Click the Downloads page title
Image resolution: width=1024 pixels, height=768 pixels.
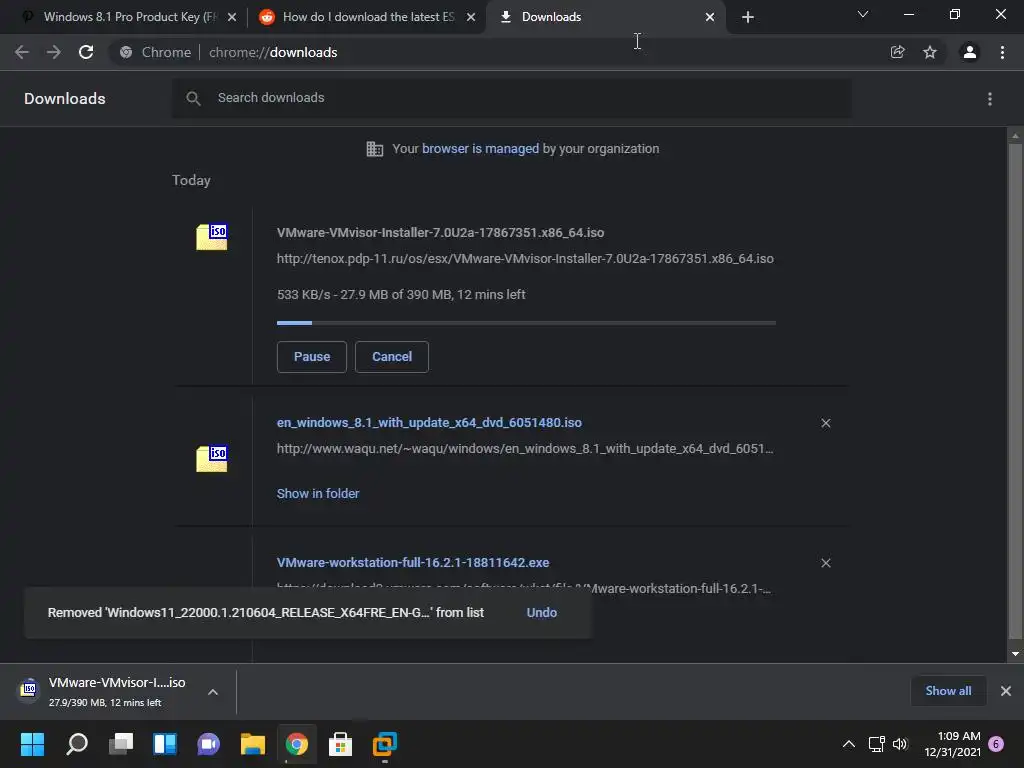point(65,99)
